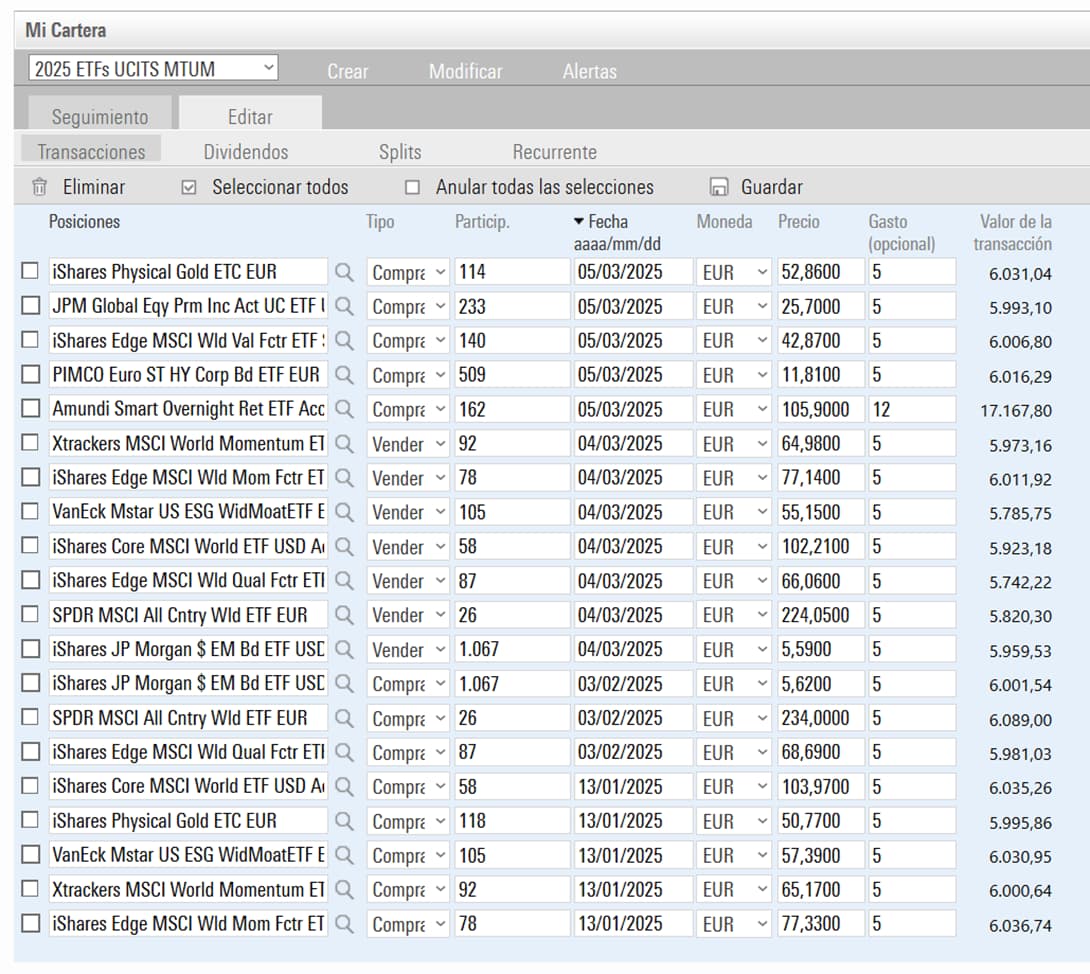The height and width of the screenshot is (974, 1090).
Task: Open Alertas in the portfolio bar
Action: click(589, 71)
